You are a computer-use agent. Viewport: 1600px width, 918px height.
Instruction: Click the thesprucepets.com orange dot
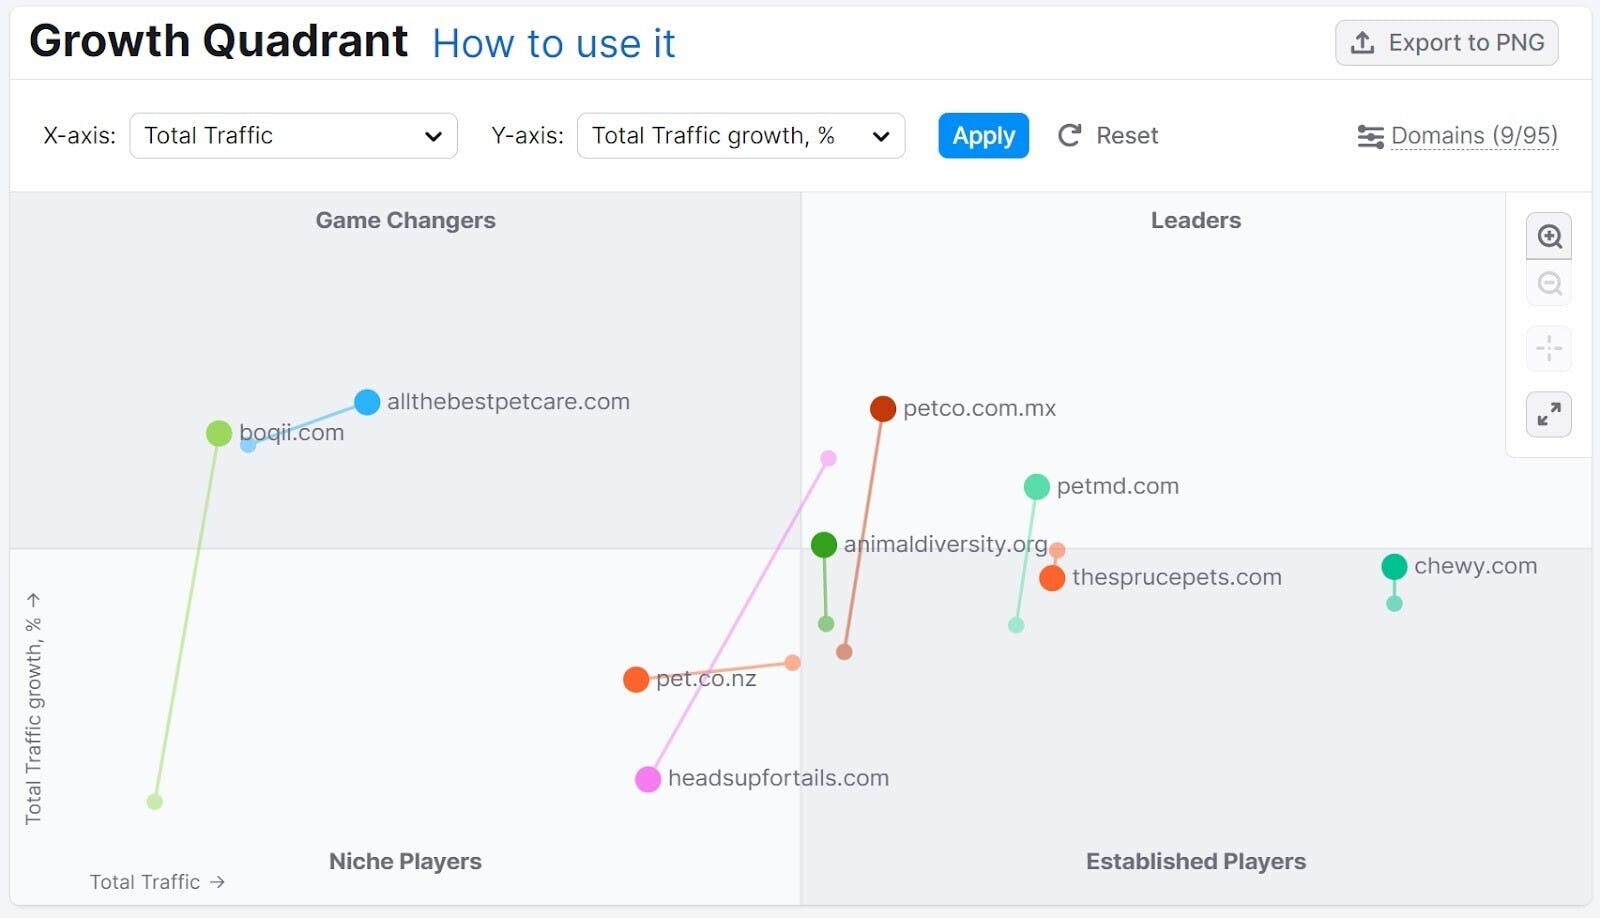click(1052, 578)
